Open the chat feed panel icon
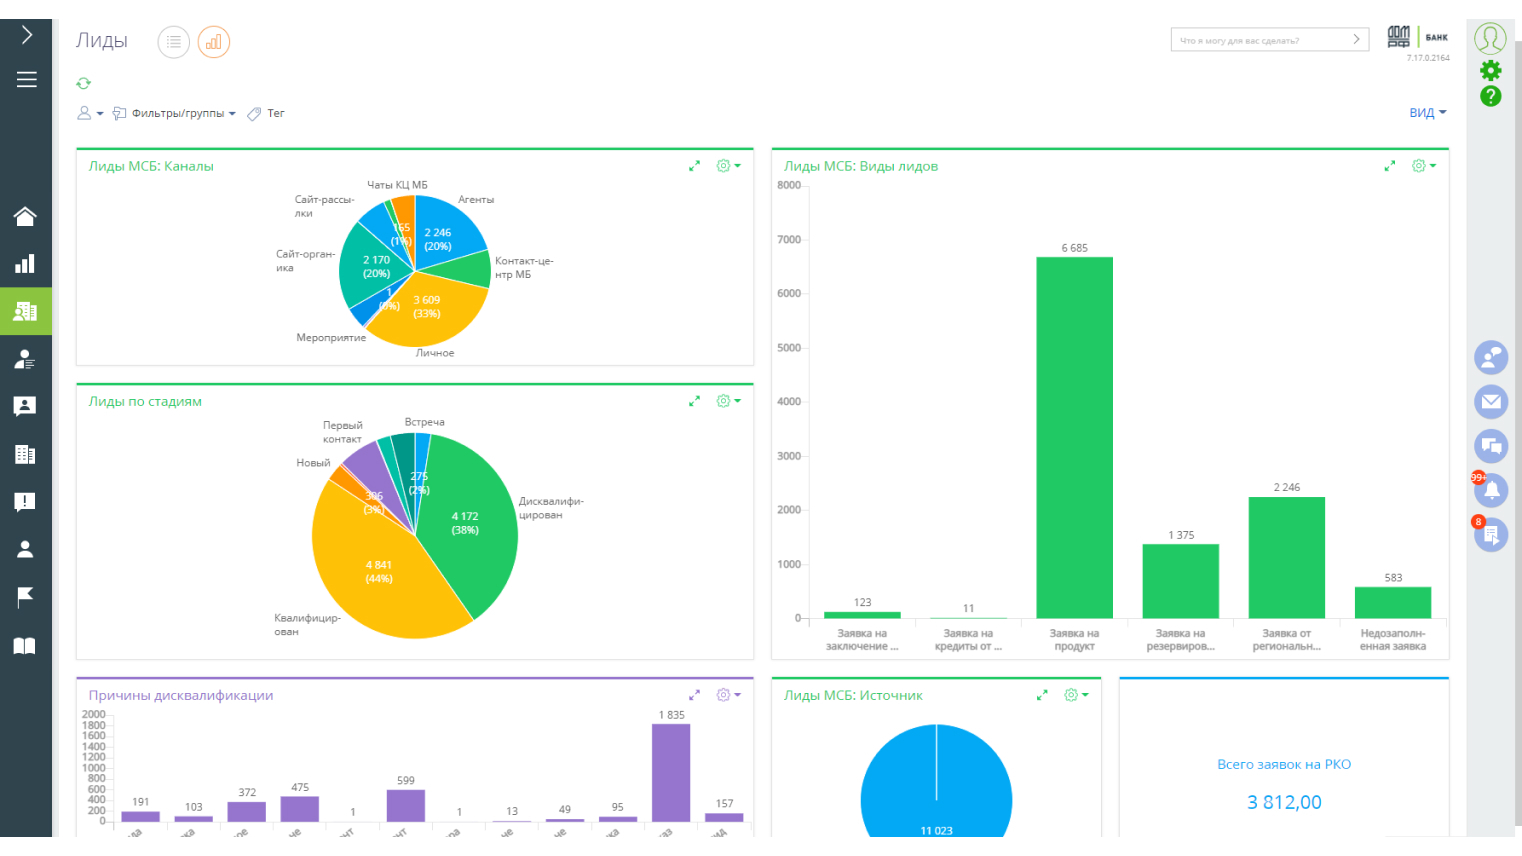The height and width of the screenshot is (856, 1522). [1491, 446]
